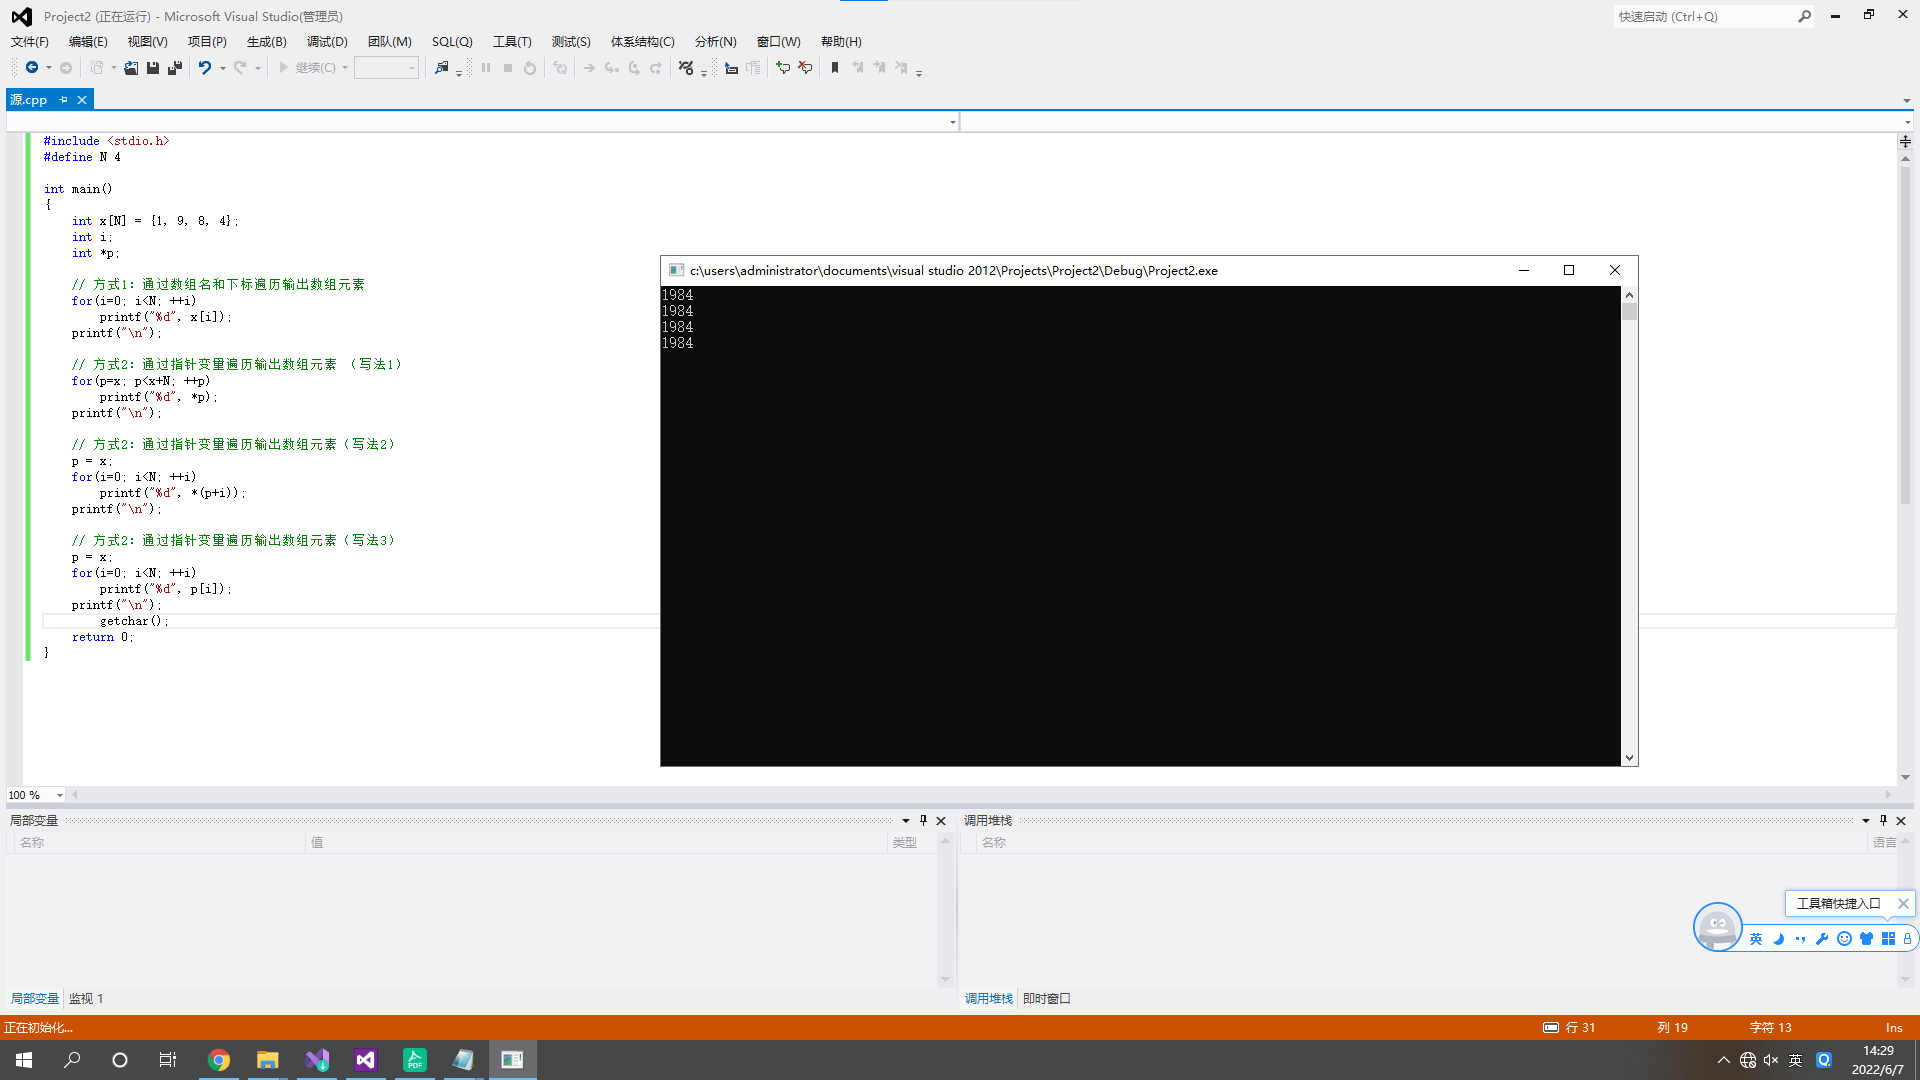Click the Undo icon in toolbar

(x=204, y=68)
